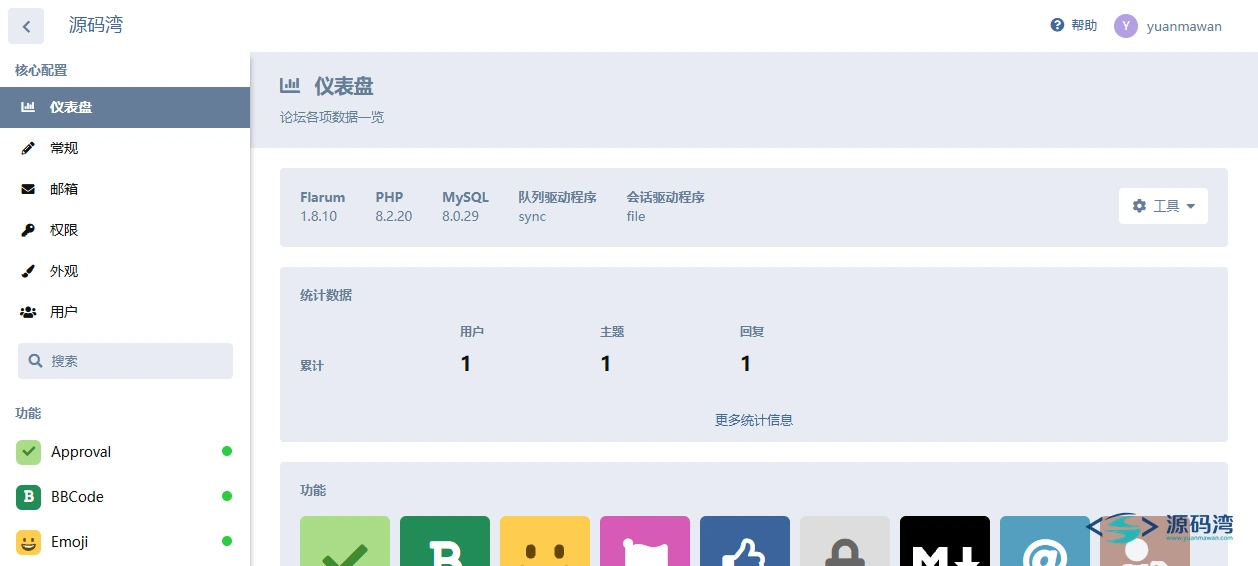Viewport: 1258px width, 566px height.
Task: Open the 权限 permissions page
Action: point(125,230)
